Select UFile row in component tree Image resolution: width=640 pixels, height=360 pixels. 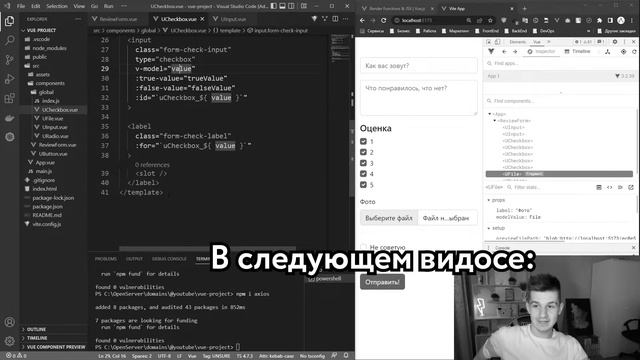[x=559, y=174]
